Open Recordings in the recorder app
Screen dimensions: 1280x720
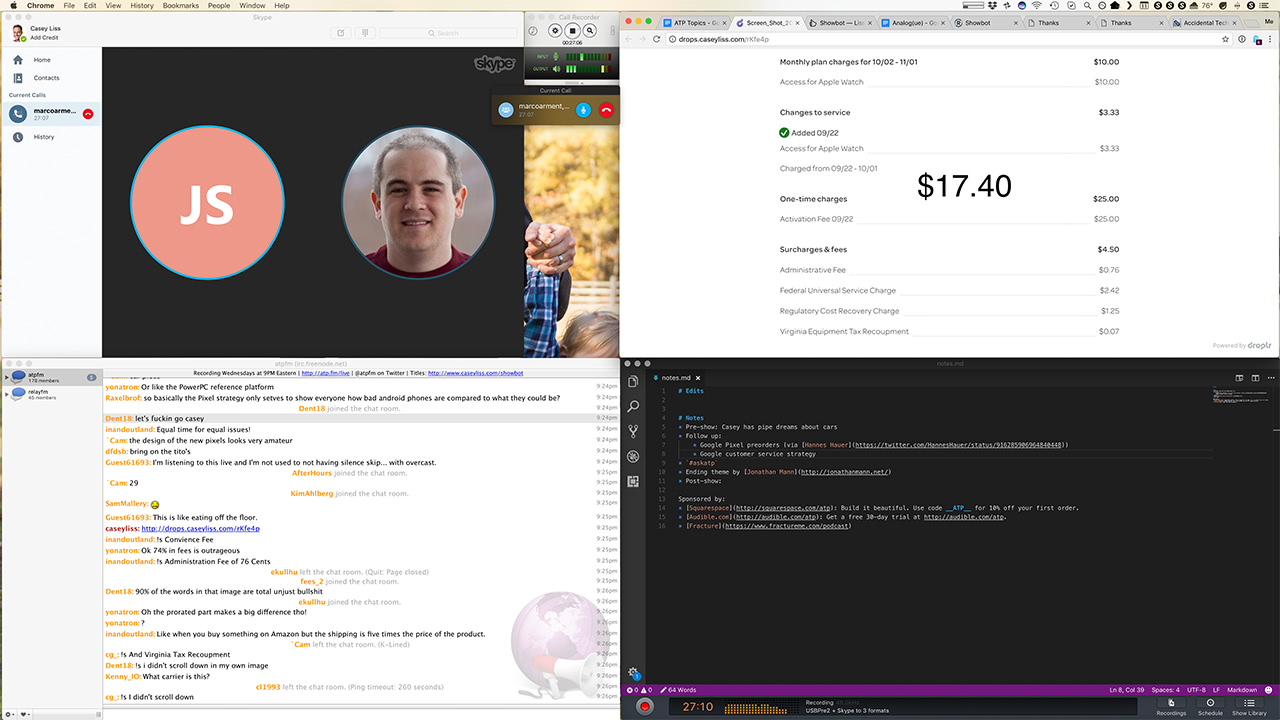pos(1171,707)
